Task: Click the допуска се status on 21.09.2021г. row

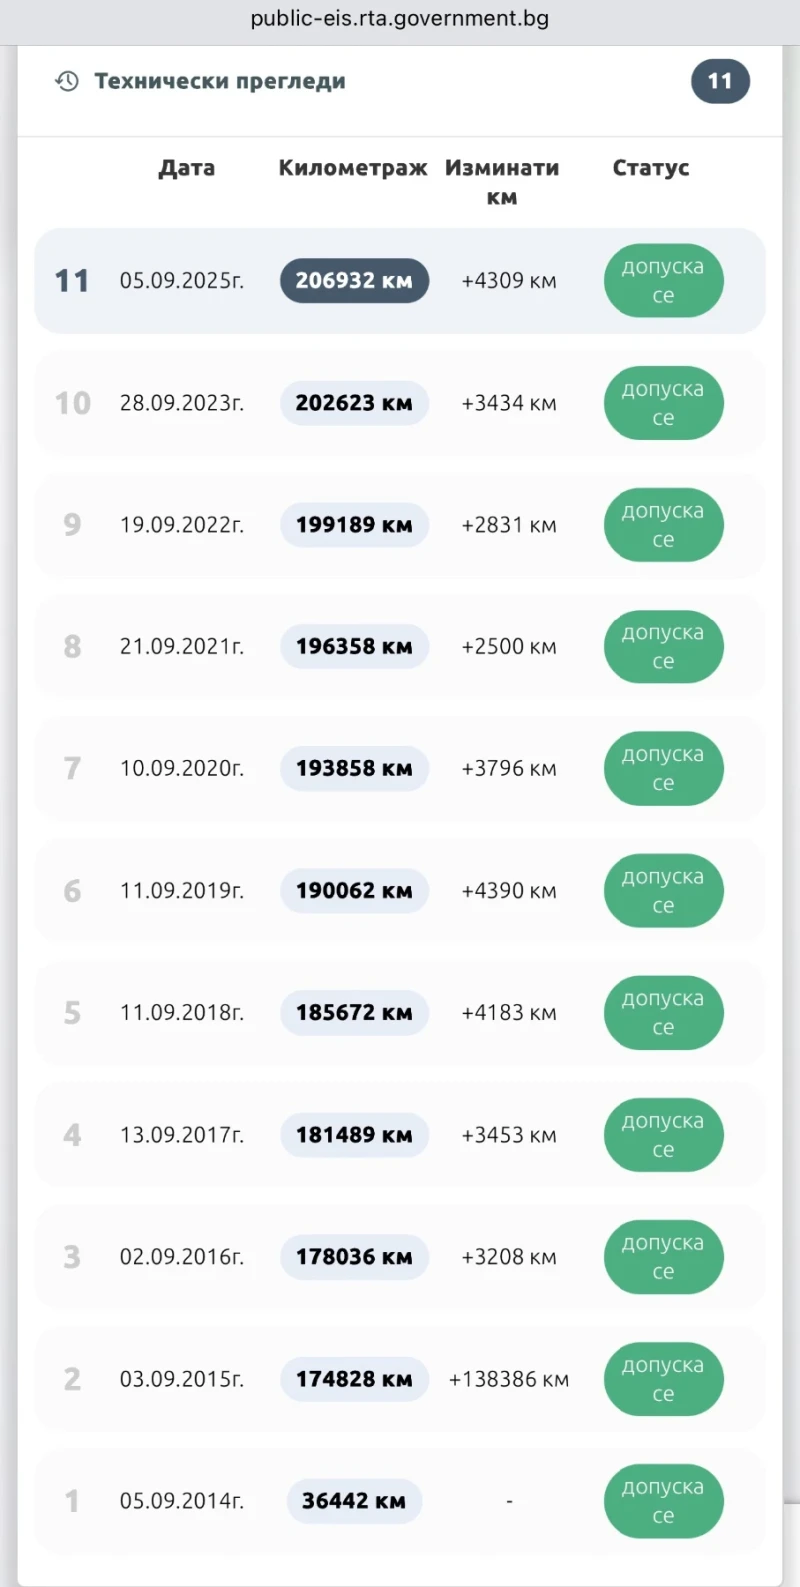Action: tap(663, 647)
